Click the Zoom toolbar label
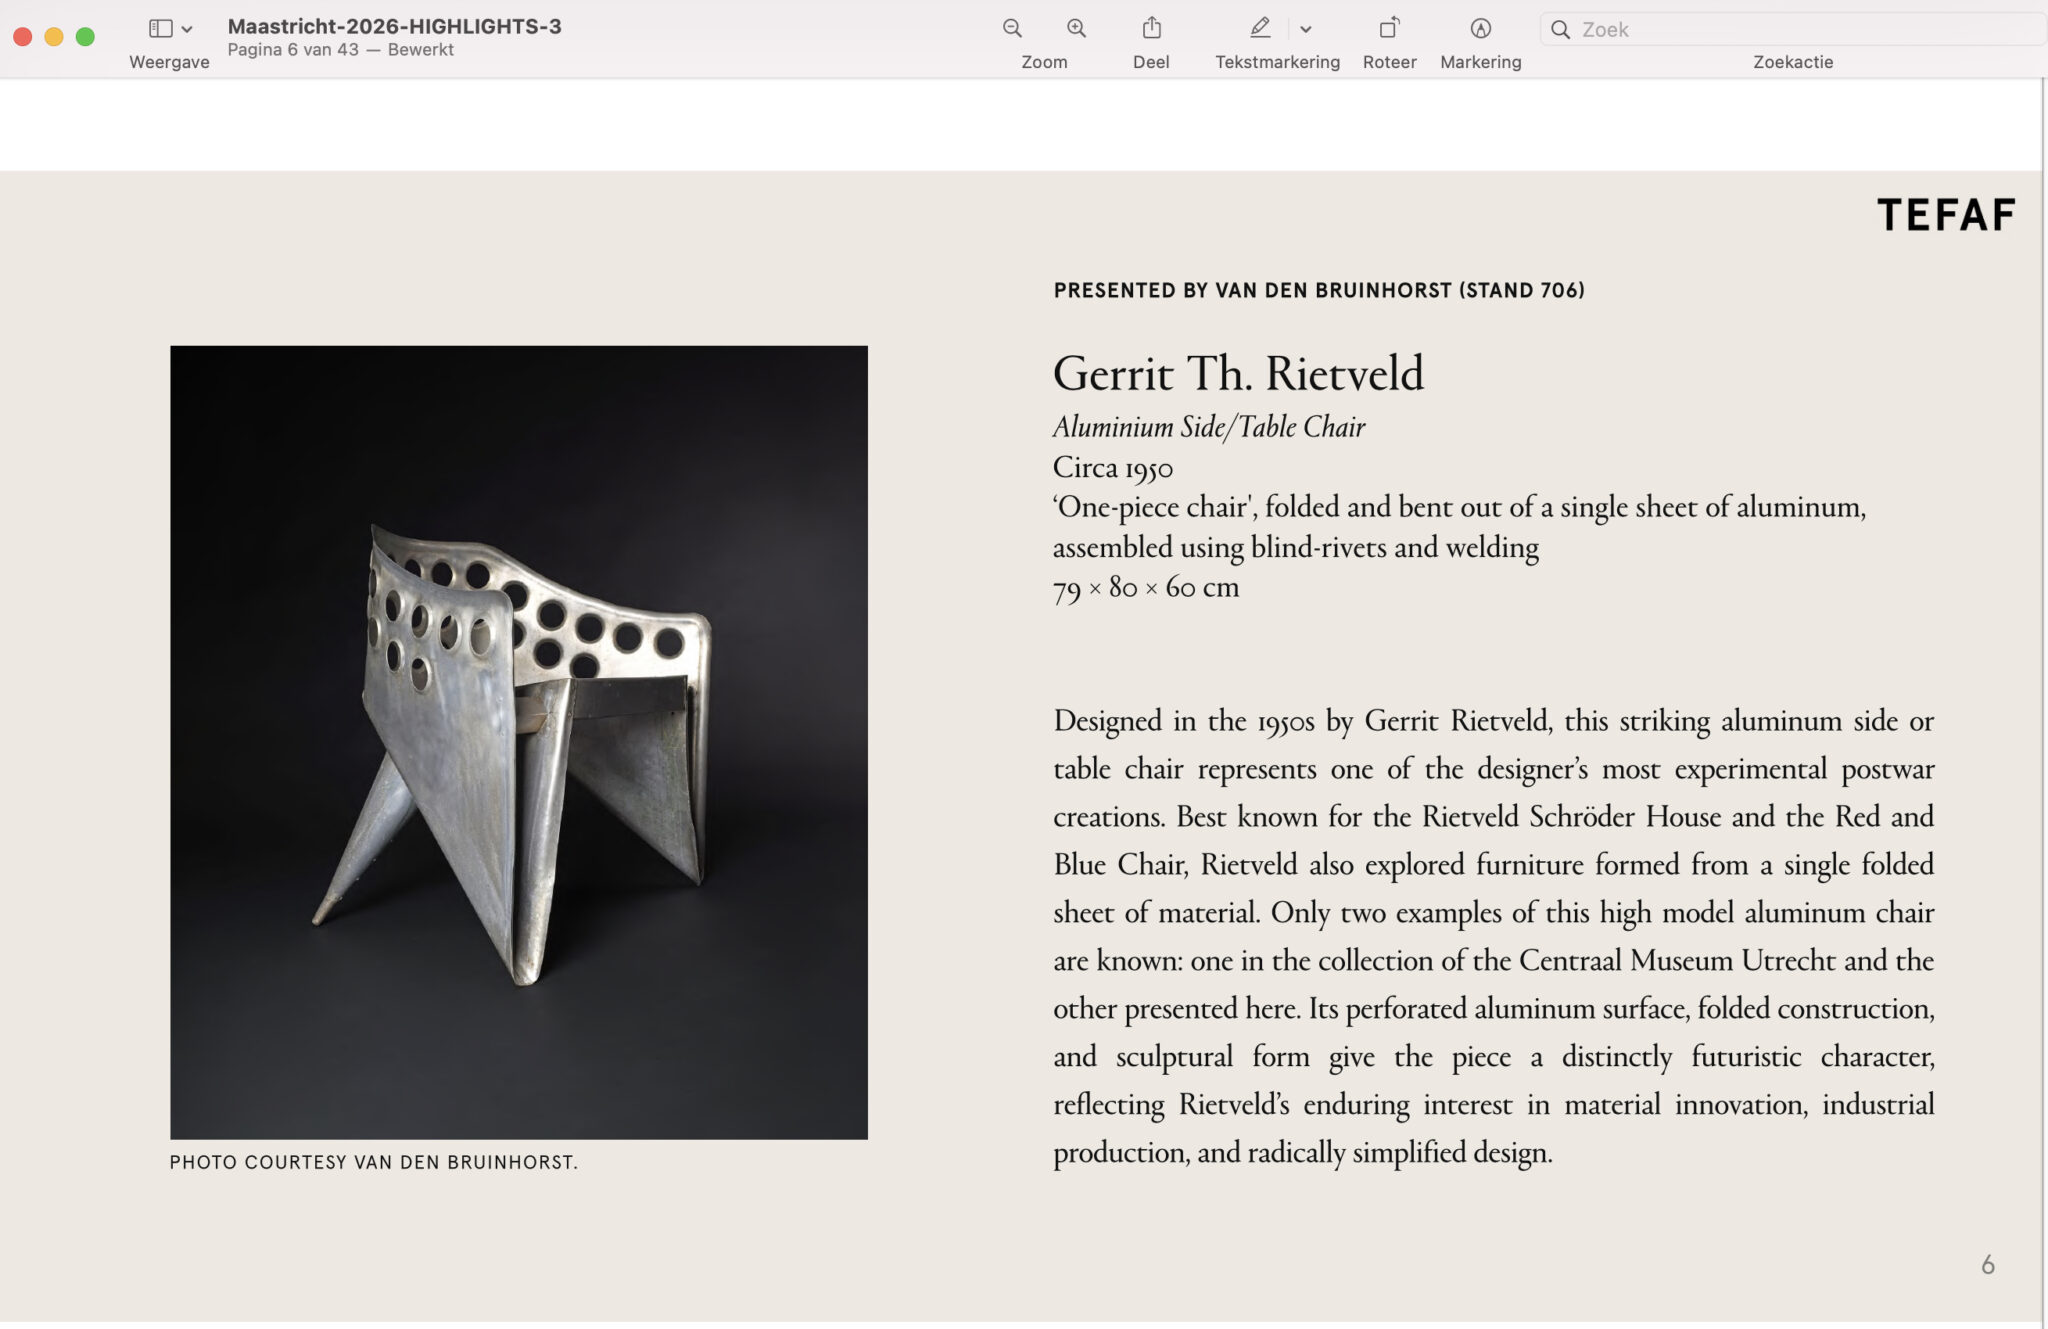2048x1329 pixels. pos(1044,62)
